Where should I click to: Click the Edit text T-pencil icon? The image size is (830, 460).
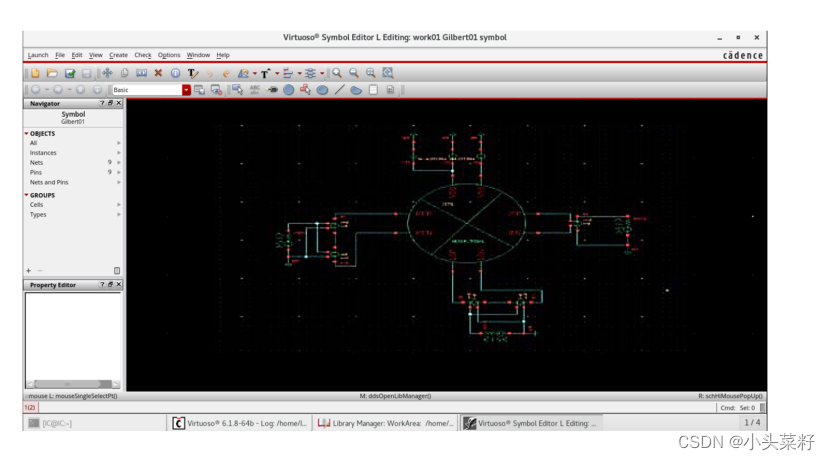193,73
